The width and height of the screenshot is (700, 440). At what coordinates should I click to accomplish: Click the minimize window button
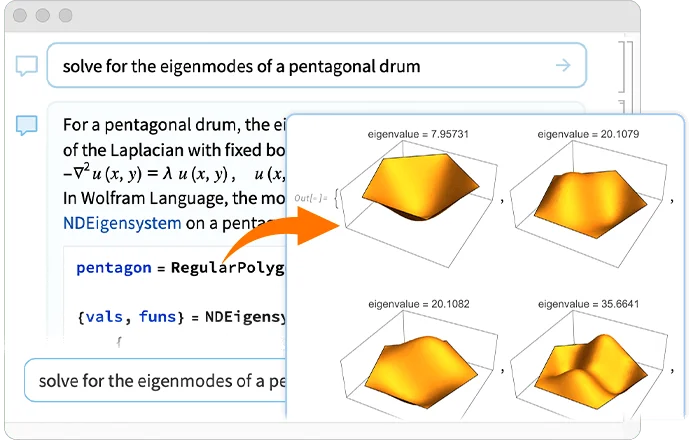click(x=43, y=15)
